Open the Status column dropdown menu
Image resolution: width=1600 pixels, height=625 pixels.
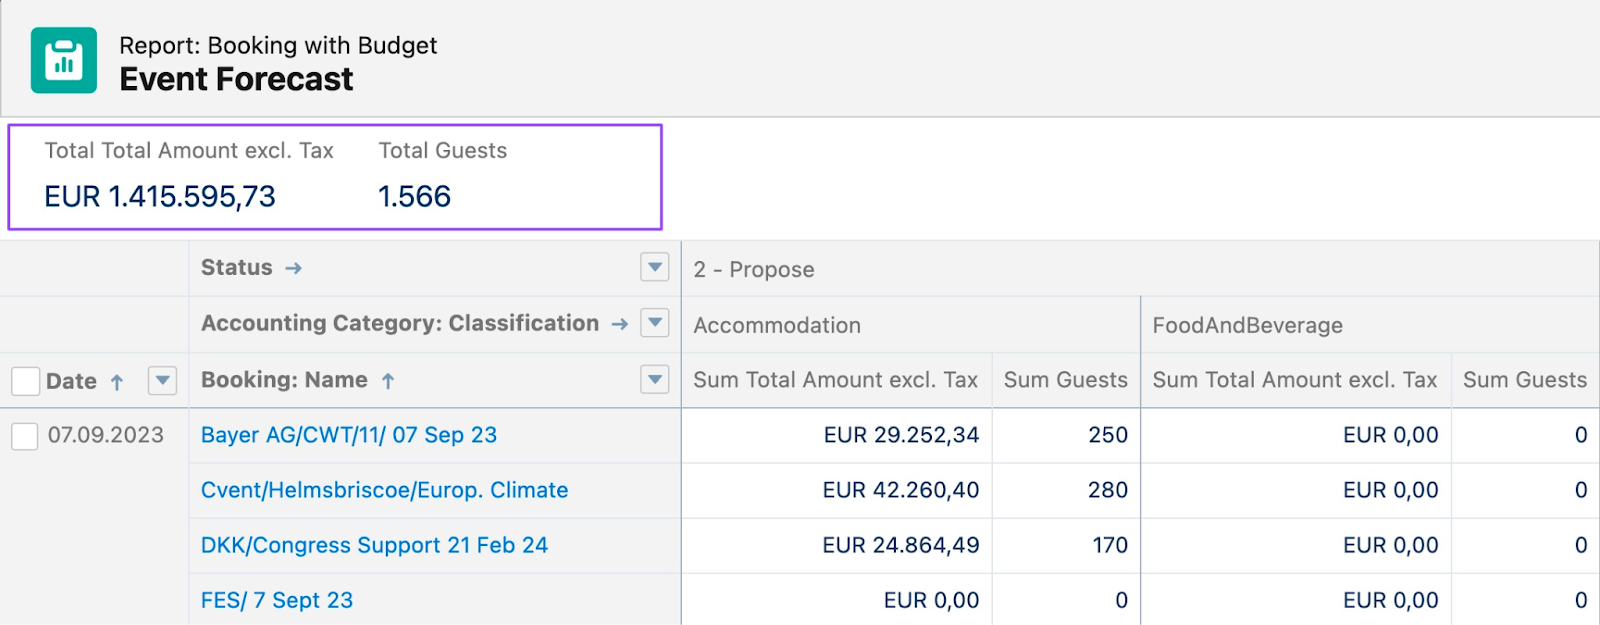coord(654,267)
